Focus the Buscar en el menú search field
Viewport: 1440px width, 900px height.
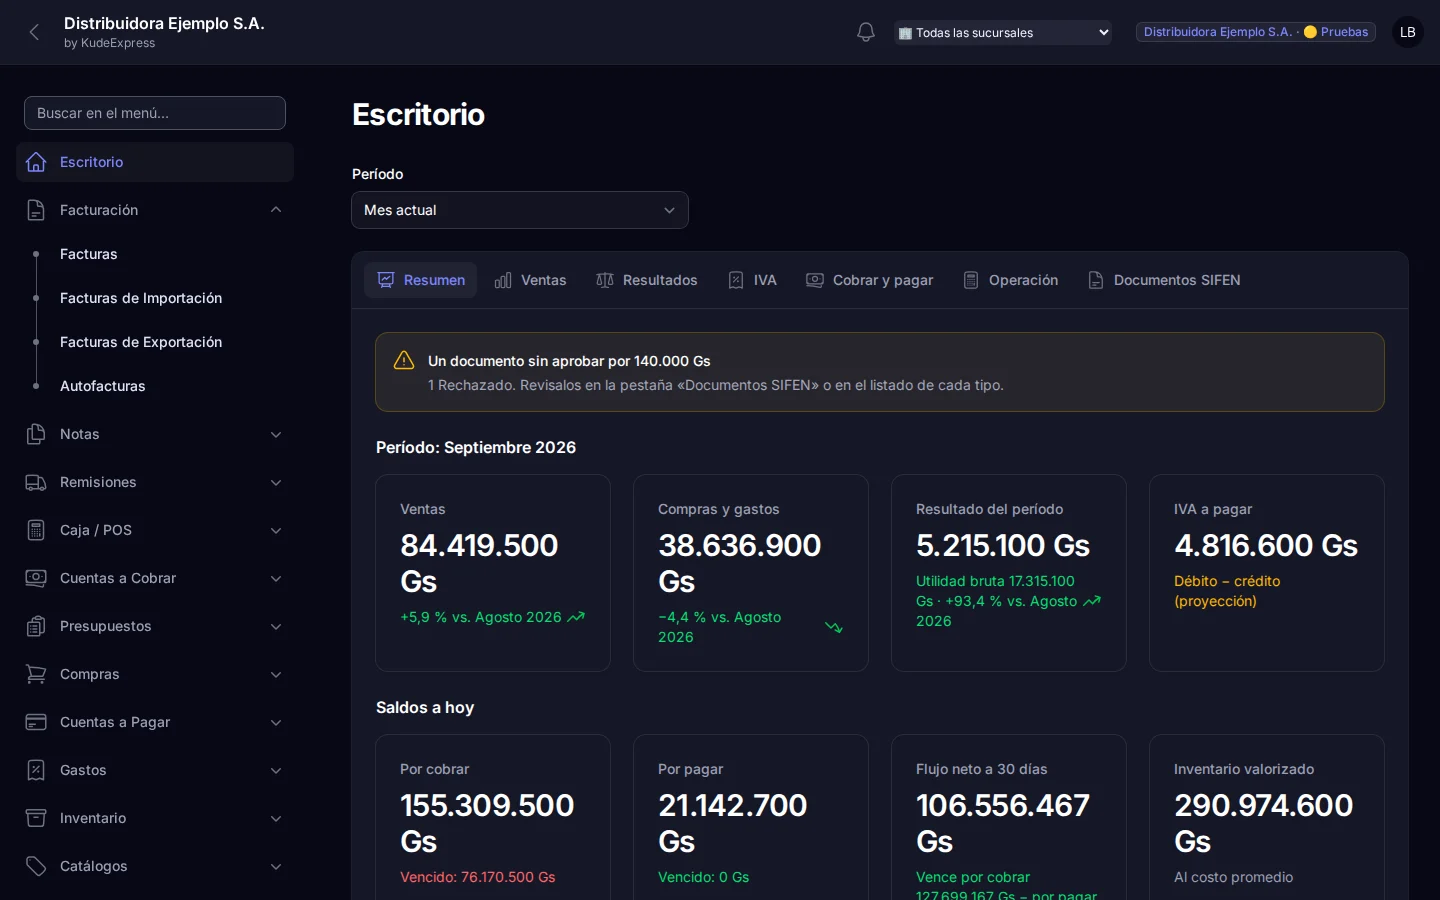point(155,113)
